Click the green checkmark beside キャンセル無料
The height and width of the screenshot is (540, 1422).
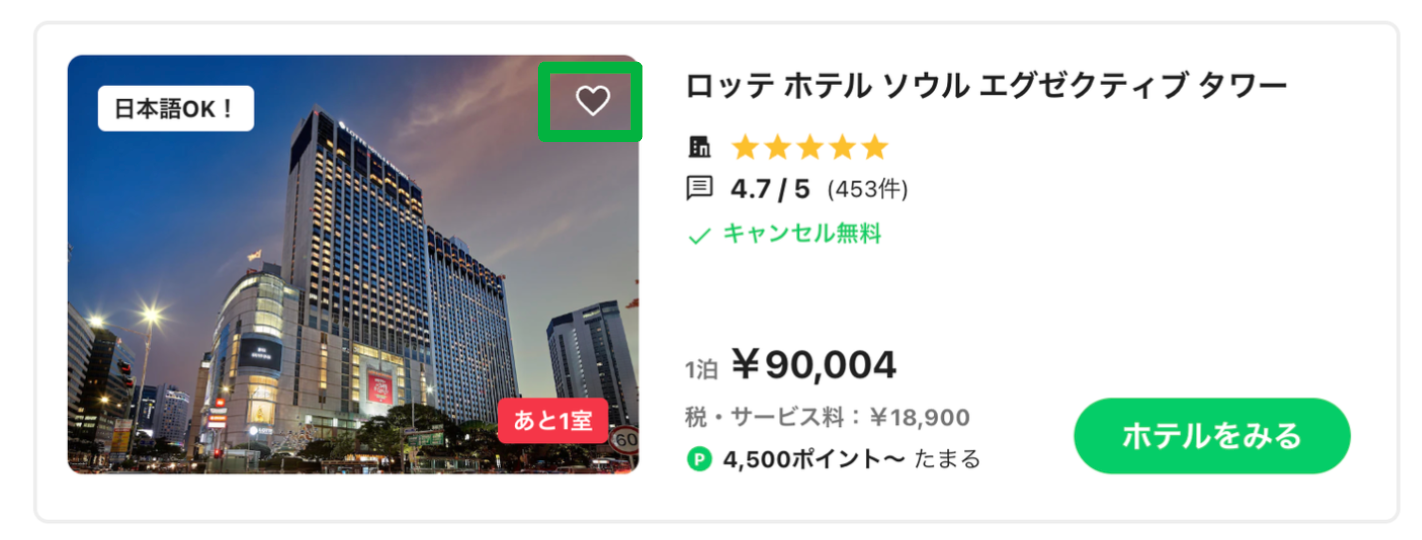[700, 236]
